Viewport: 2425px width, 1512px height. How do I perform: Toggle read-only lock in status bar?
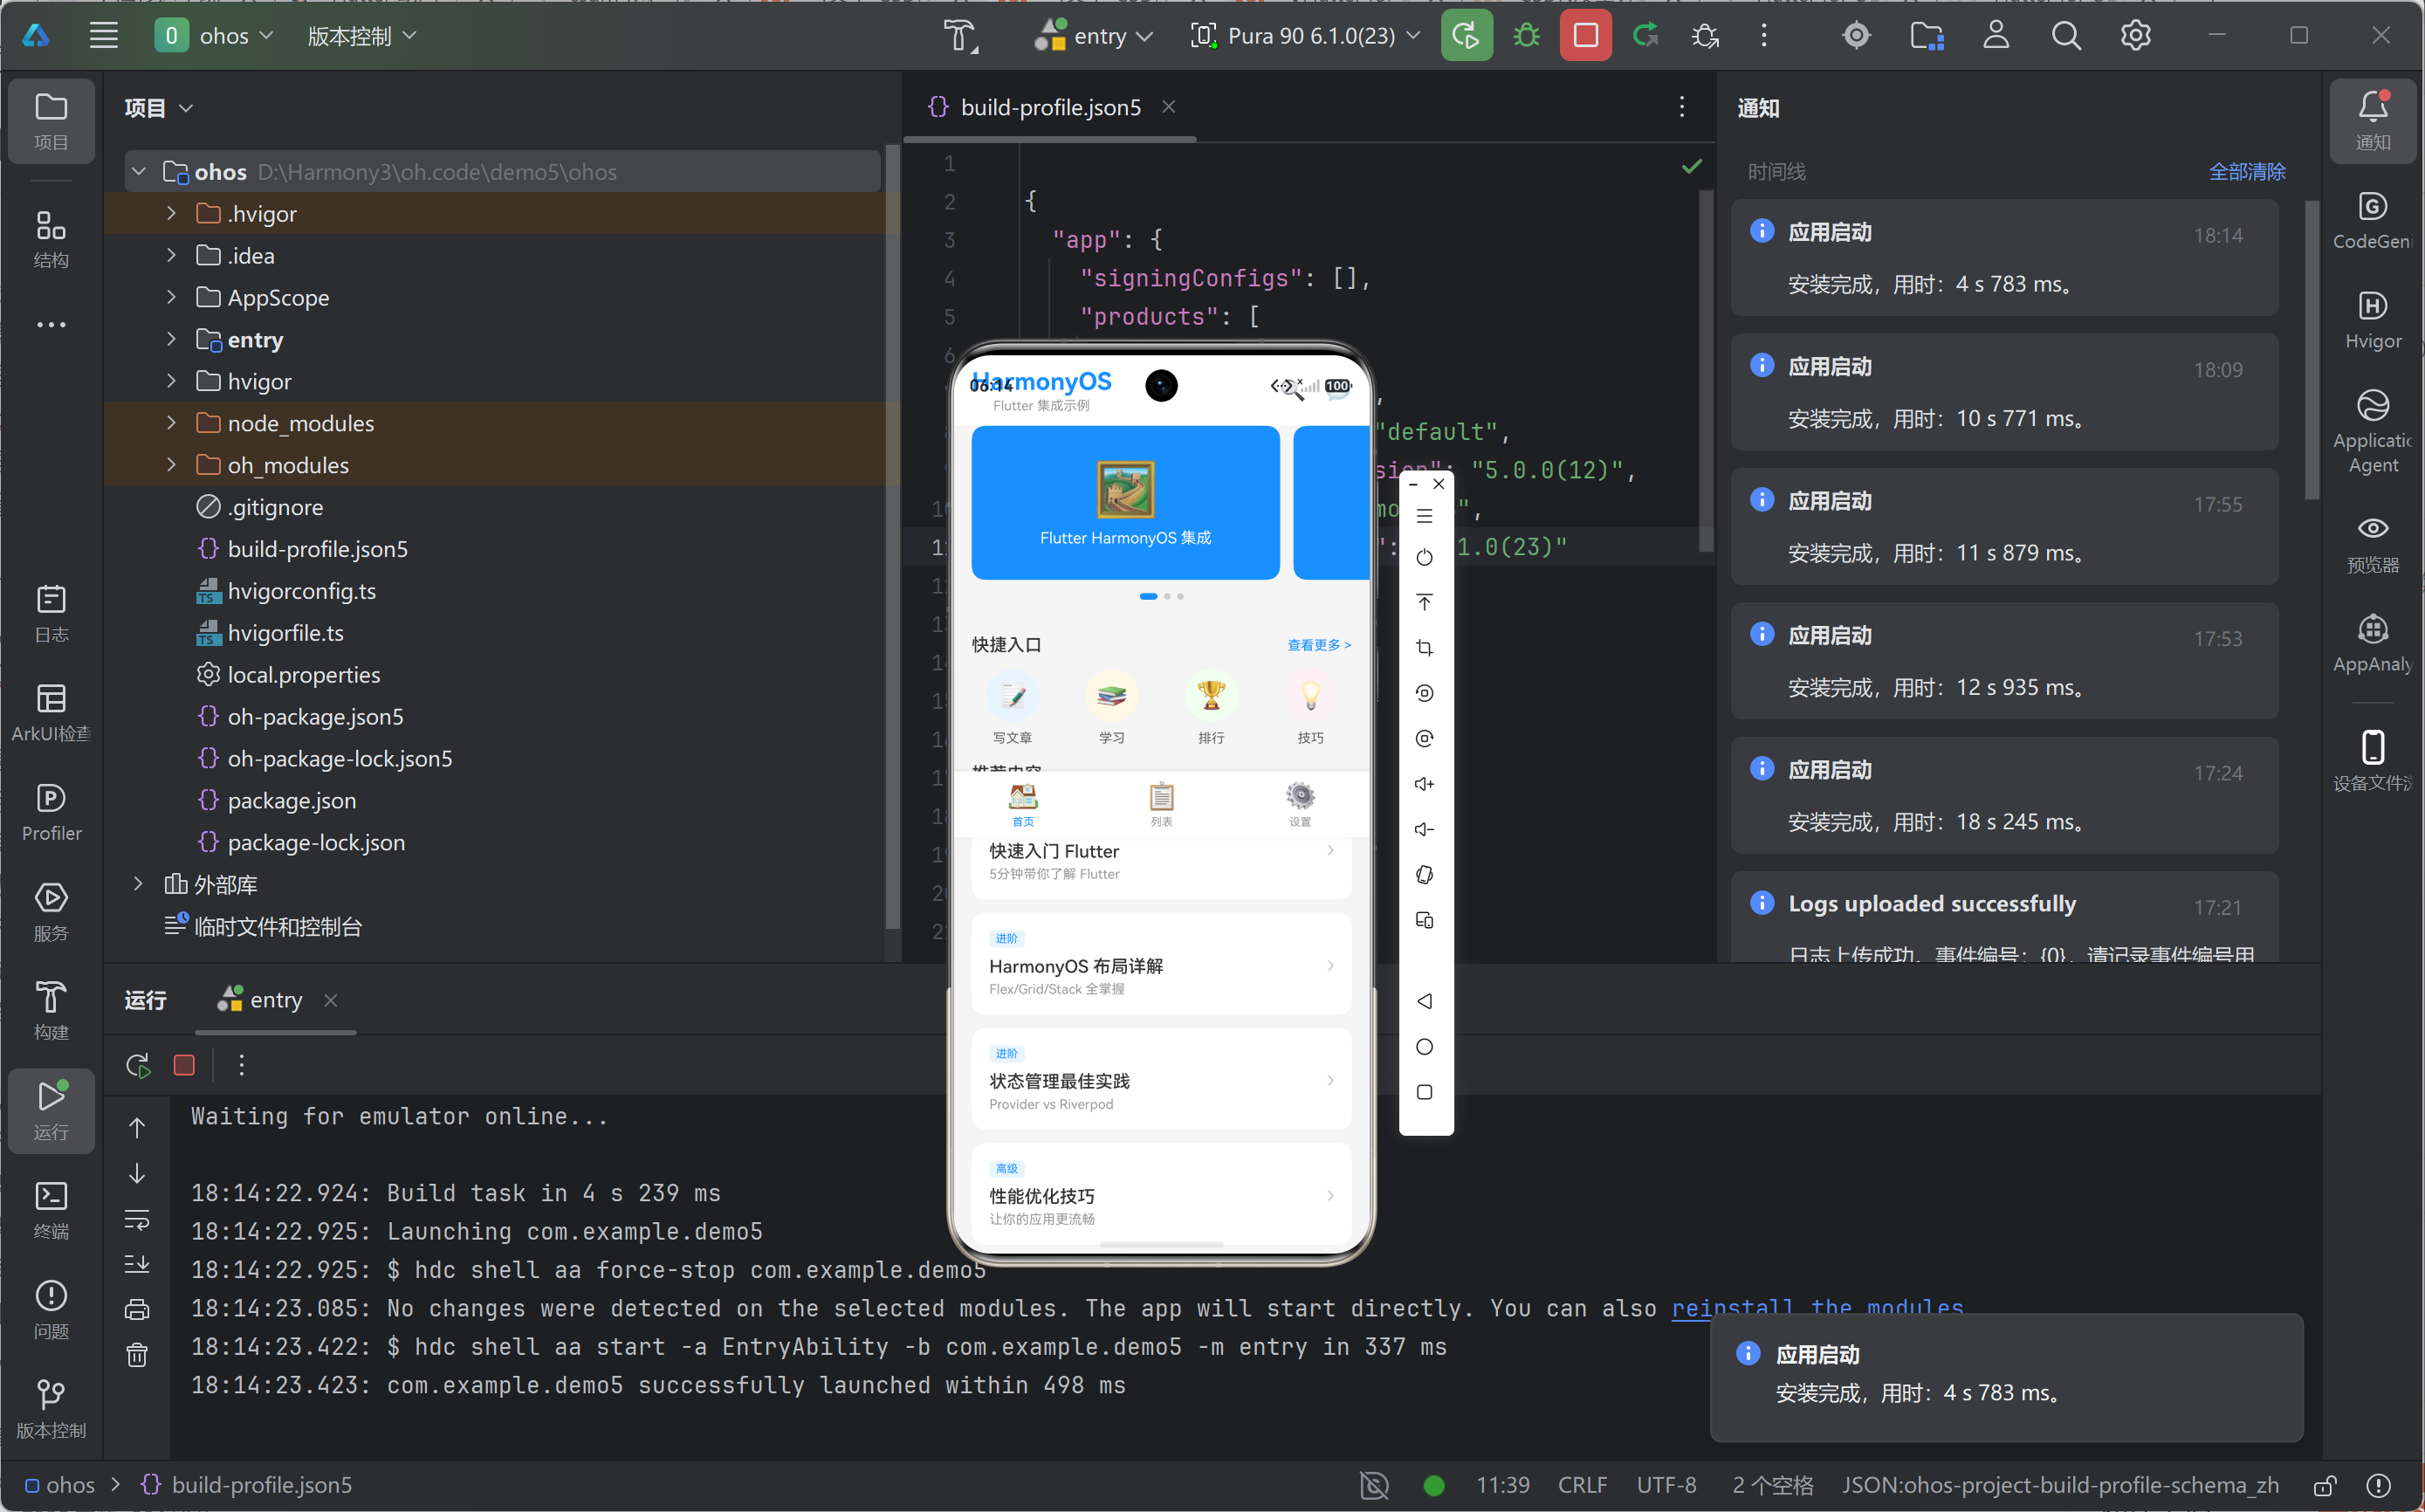pos(2324,1485)
